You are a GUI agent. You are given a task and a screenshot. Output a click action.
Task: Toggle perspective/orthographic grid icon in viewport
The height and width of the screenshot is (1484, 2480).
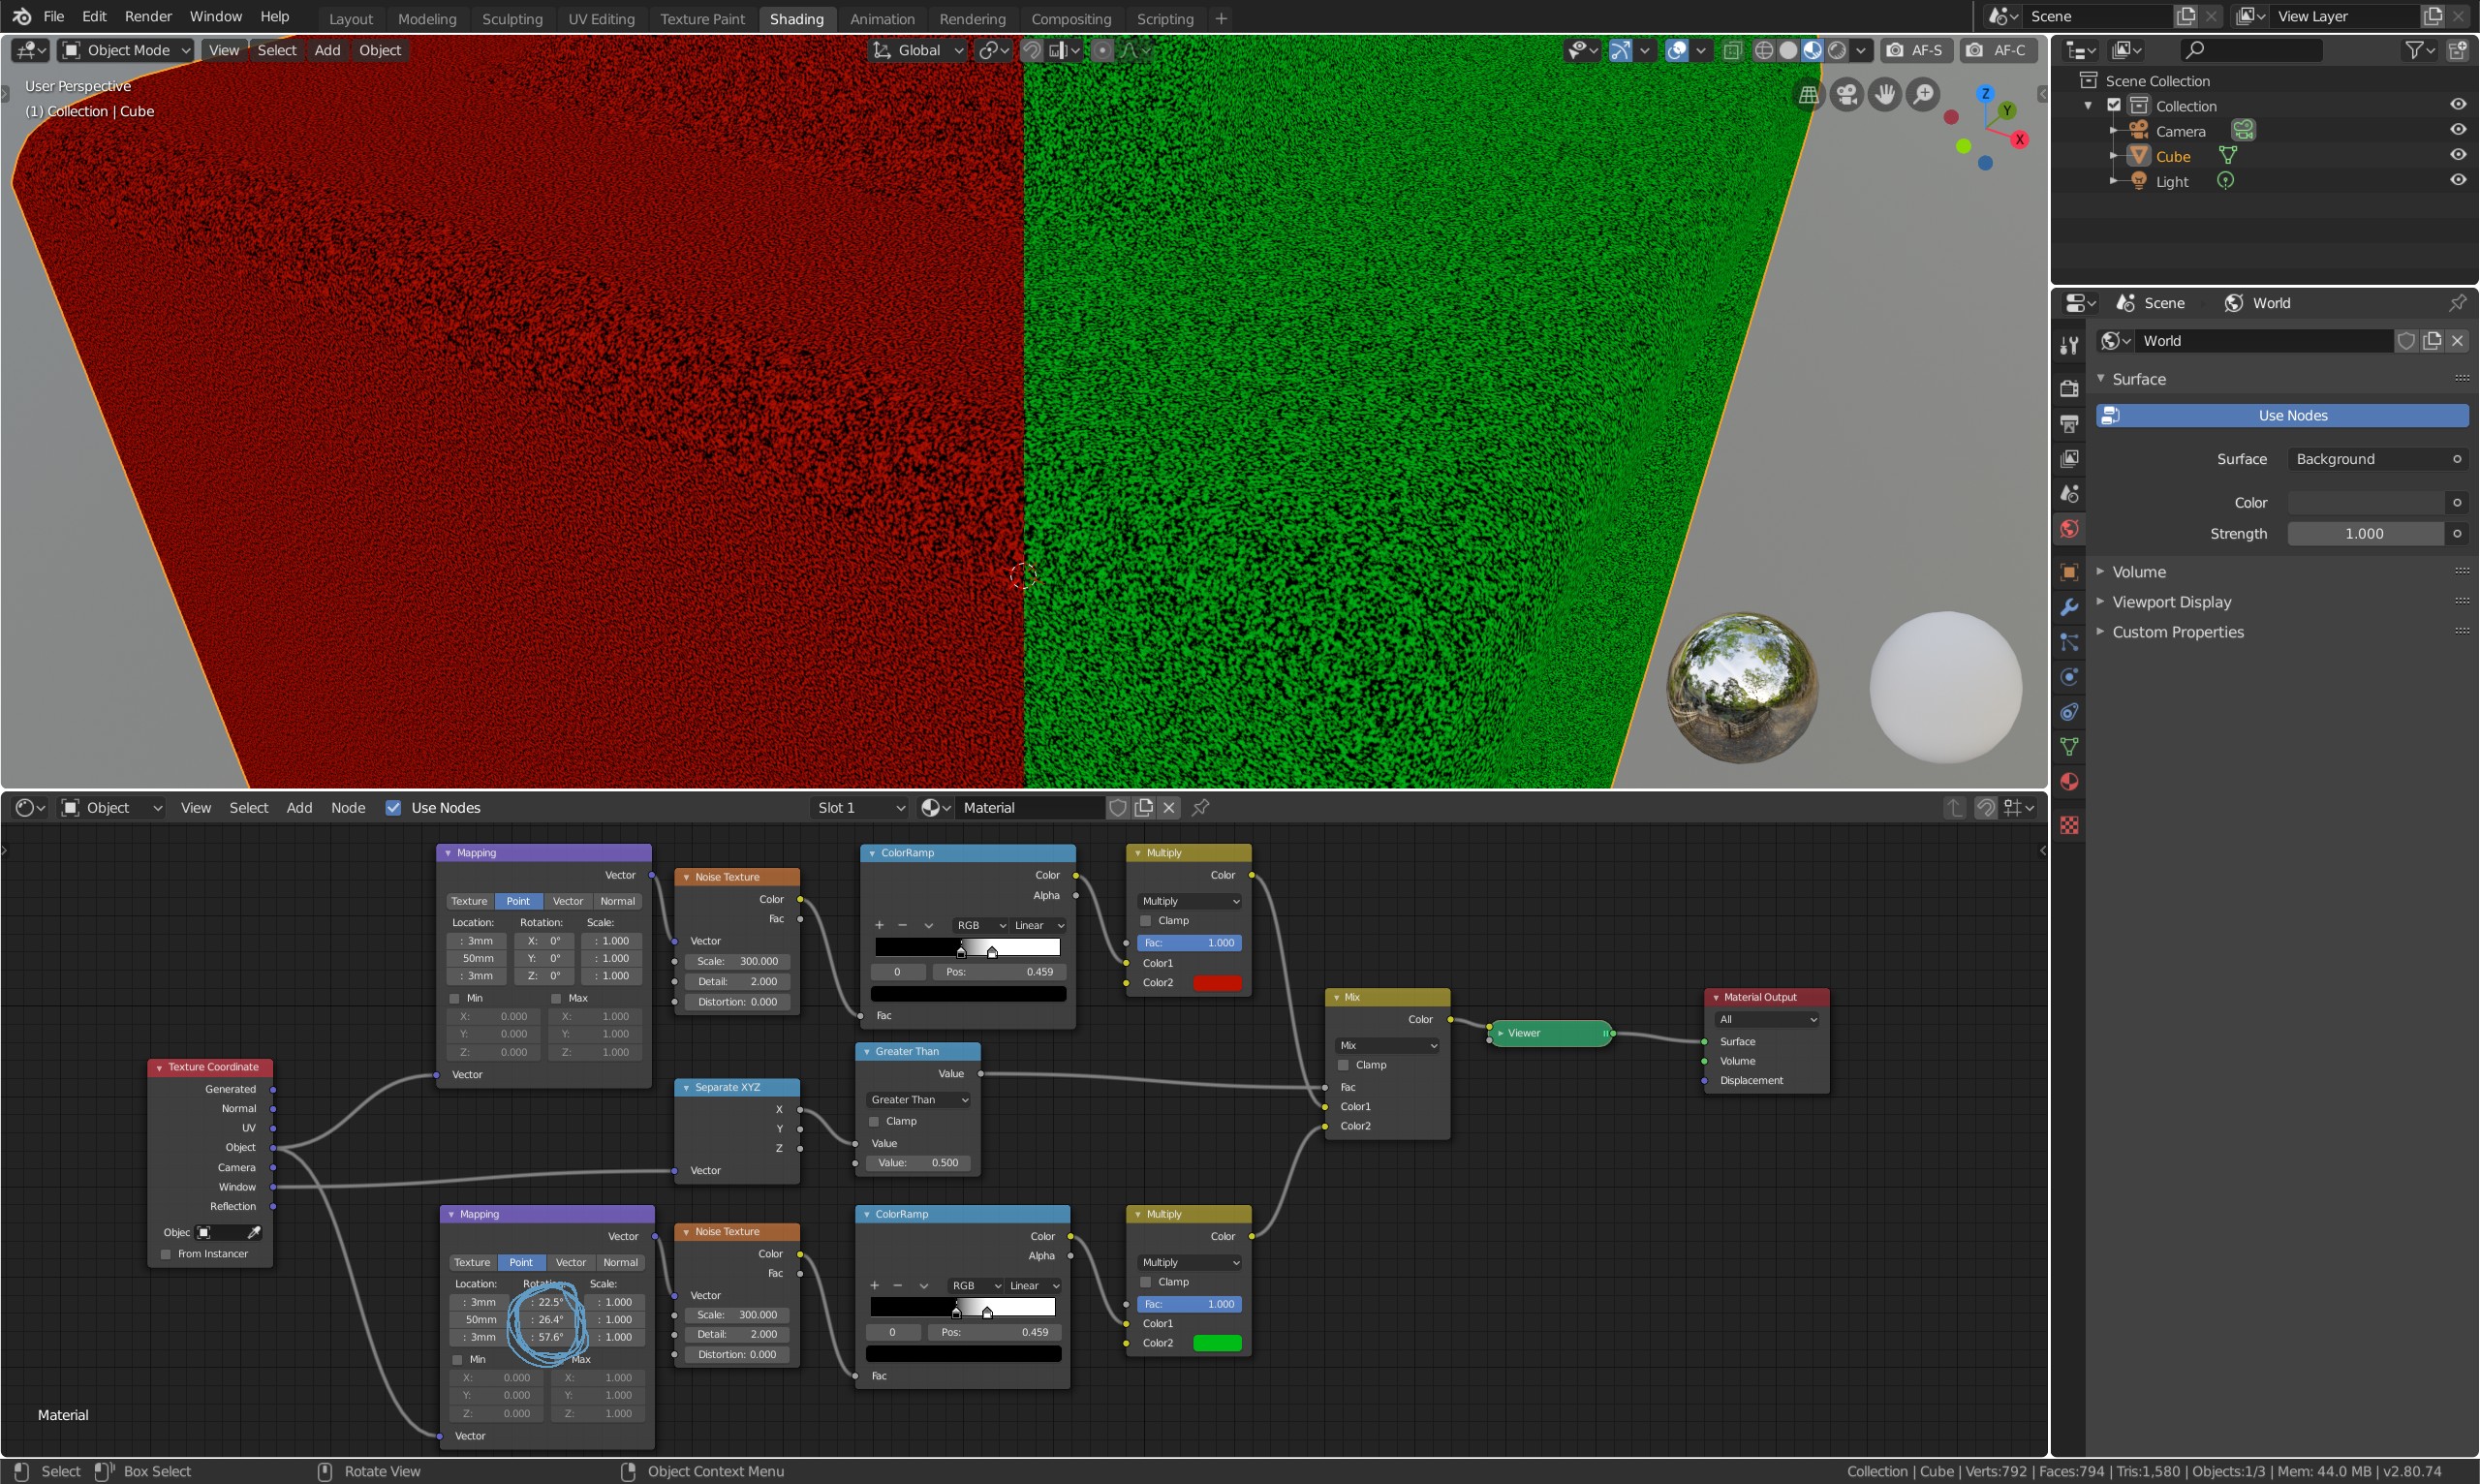pyautogui.click(x=1808, y=94)
